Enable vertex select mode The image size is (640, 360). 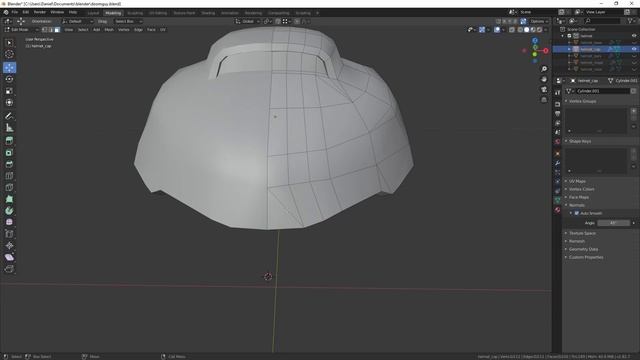pyautogui.click(x=44, y=30)
